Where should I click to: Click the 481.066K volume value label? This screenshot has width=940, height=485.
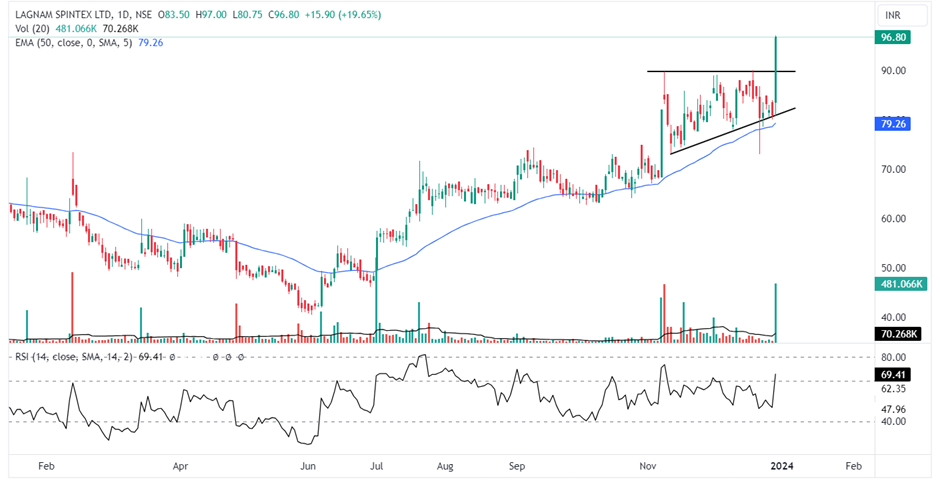point(899,283)
